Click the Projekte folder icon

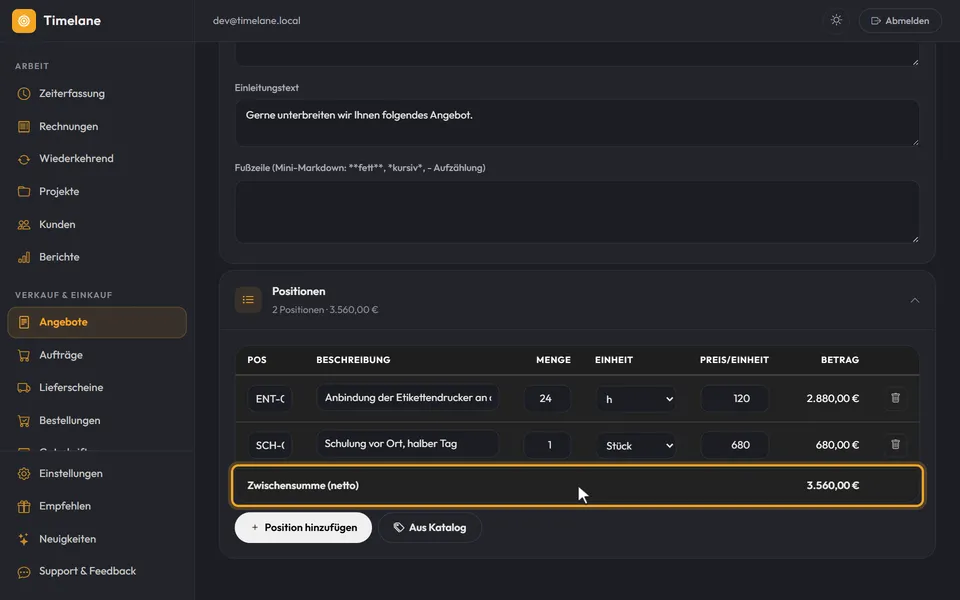(x=24, y=192)
